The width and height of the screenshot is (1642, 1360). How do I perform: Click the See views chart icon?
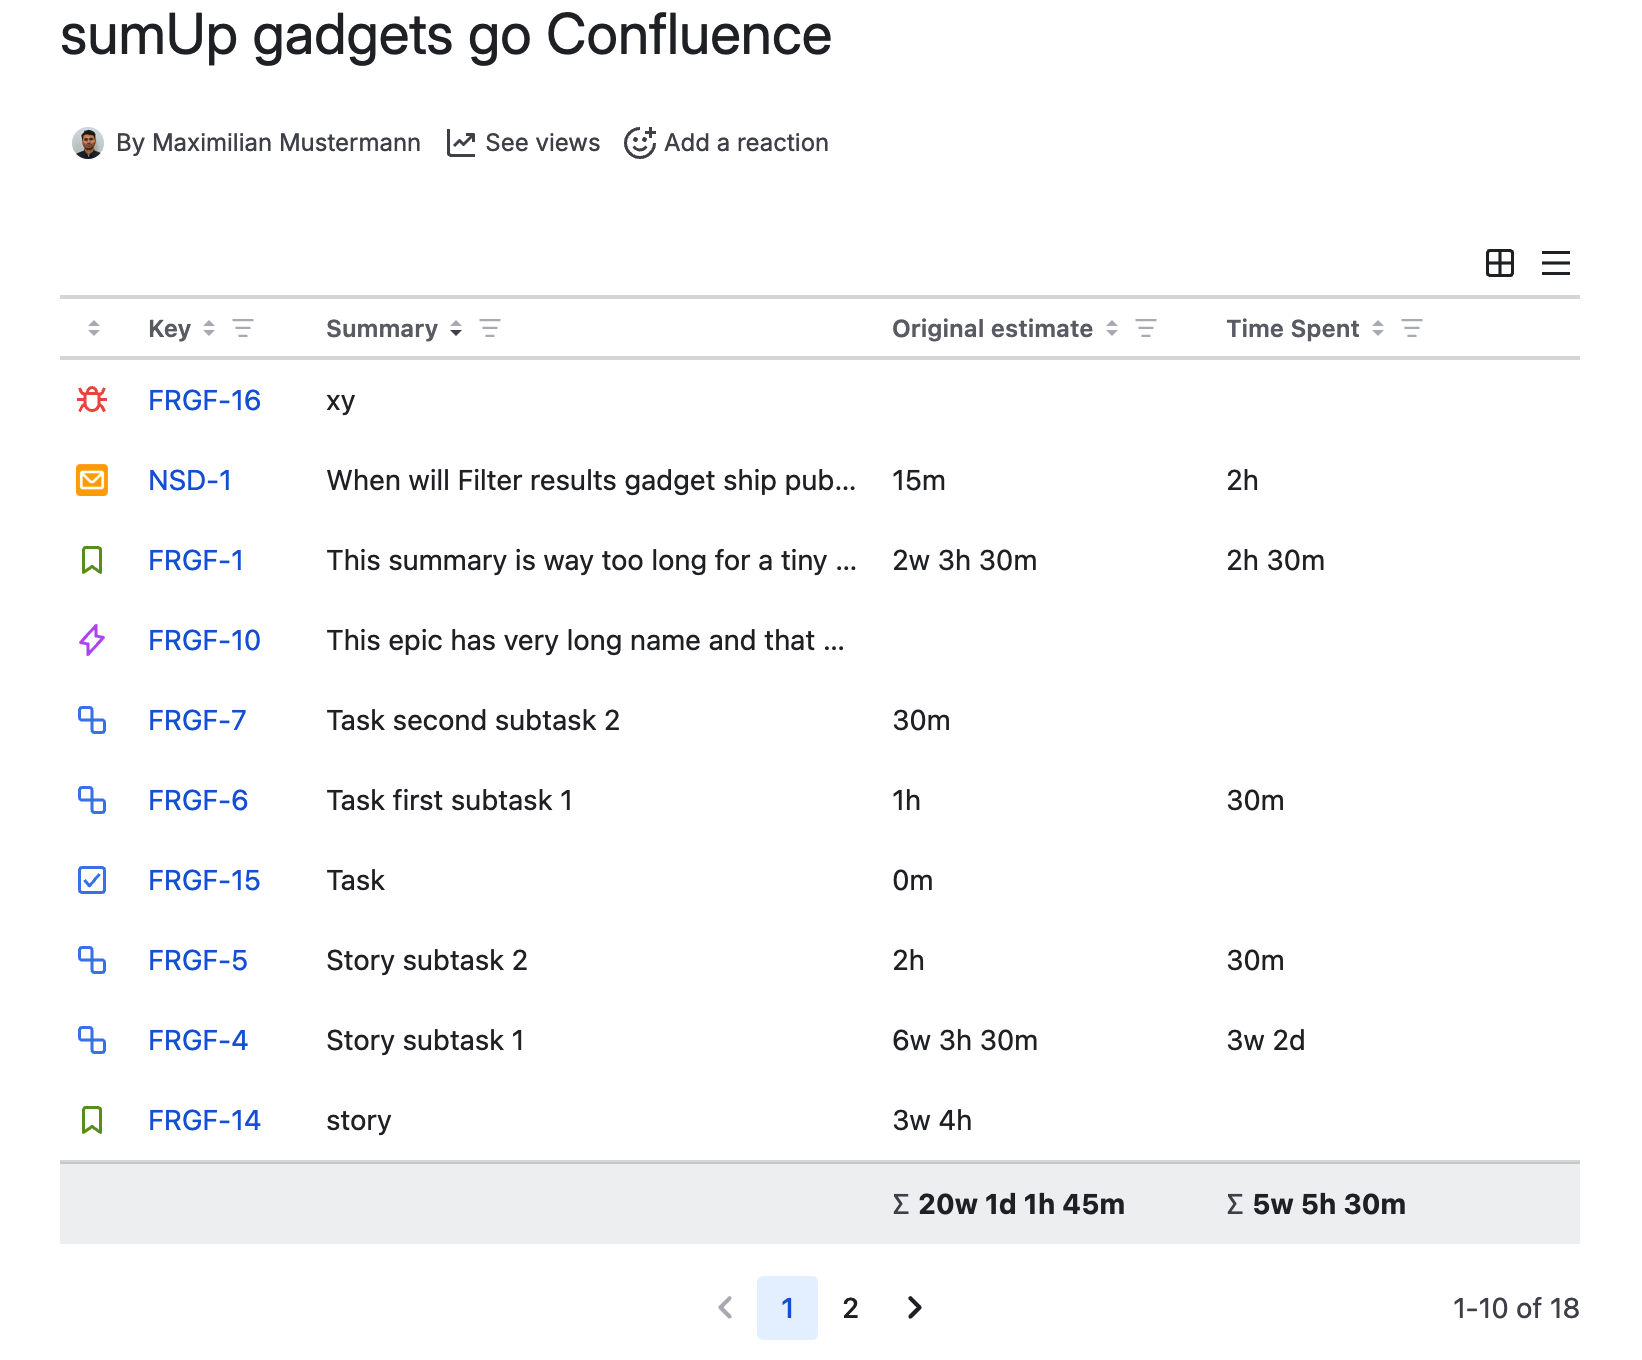461,143
